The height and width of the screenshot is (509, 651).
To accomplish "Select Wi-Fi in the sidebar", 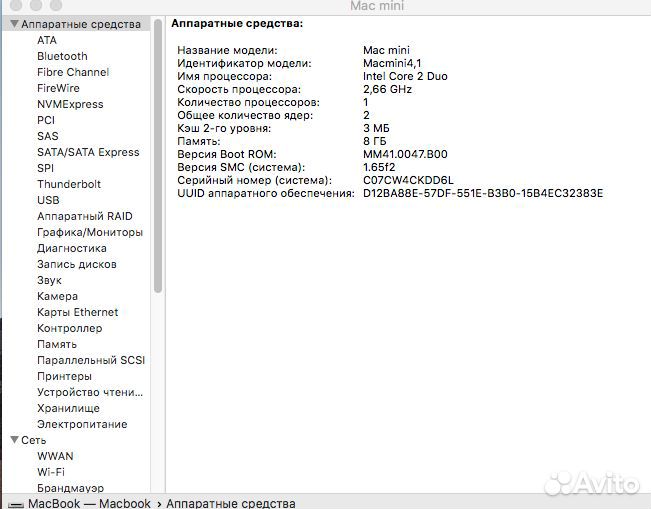I will click(51, 472).
